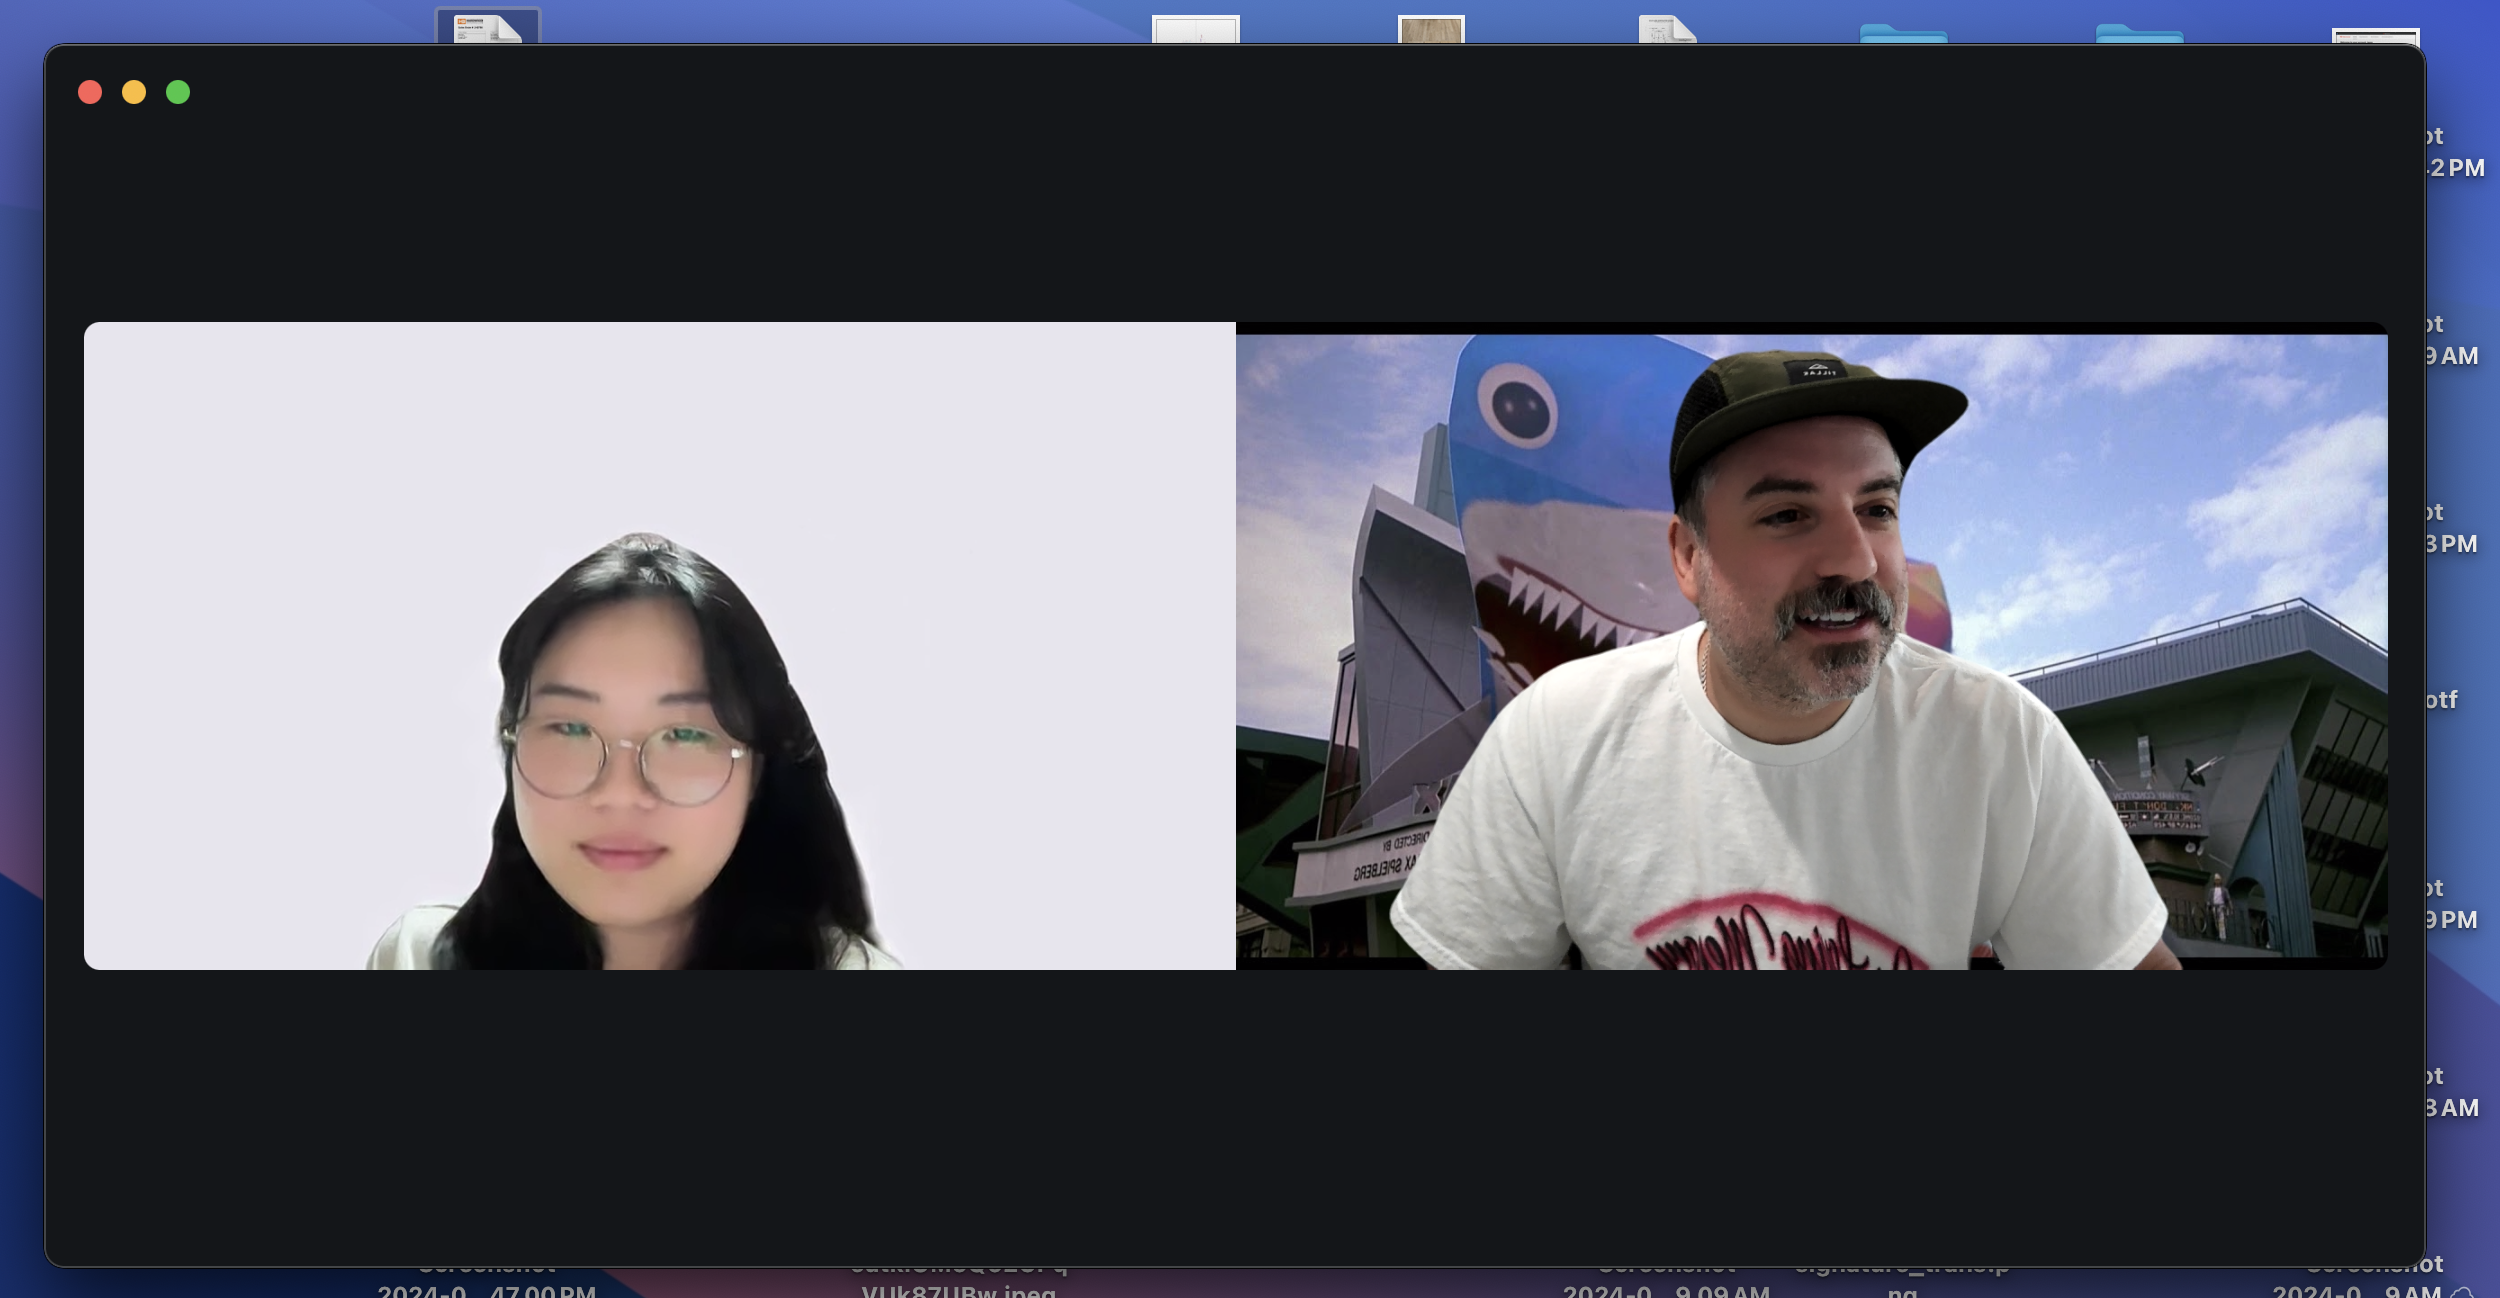Click the green full-screen window button

(x=178, y=92)
